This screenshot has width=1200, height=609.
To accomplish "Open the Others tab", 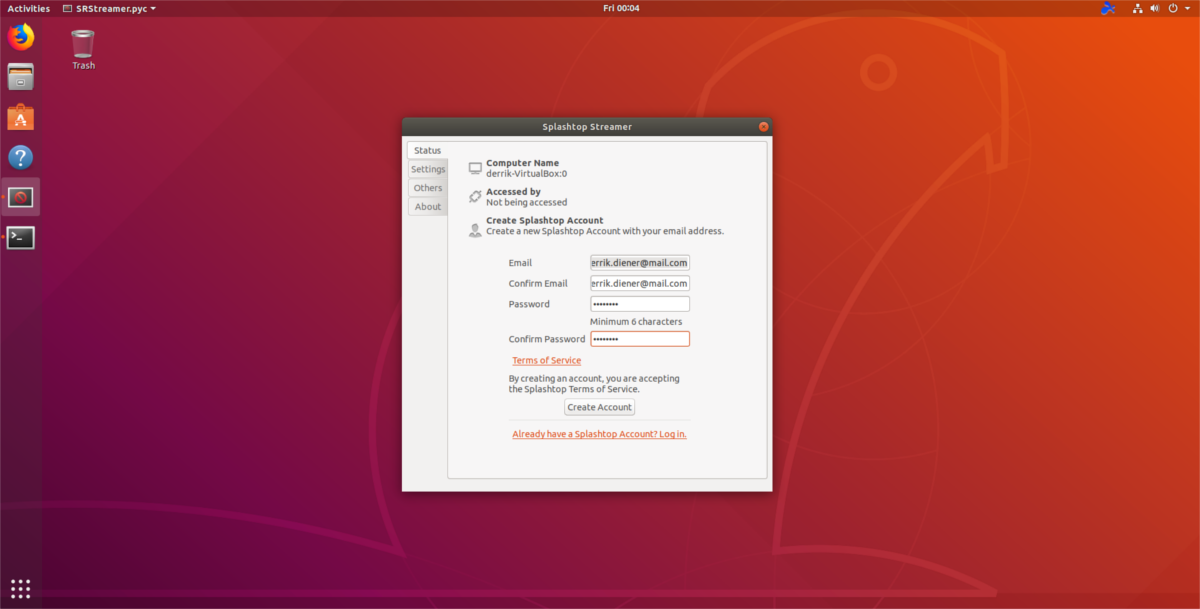I will (x=428, y=188).
